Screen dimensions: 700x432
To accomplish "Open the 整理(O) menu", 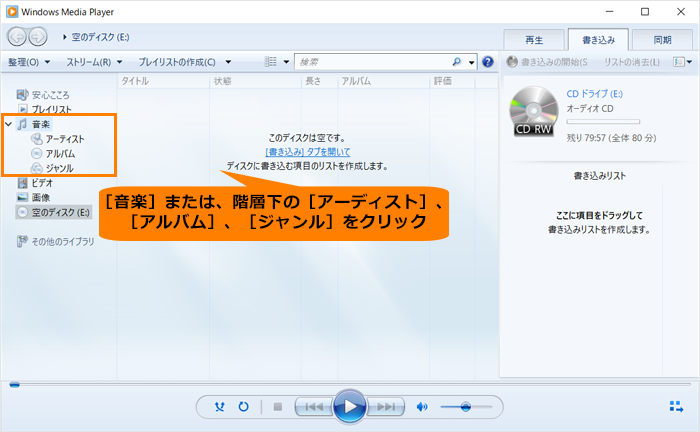I will tap(29, 62).
